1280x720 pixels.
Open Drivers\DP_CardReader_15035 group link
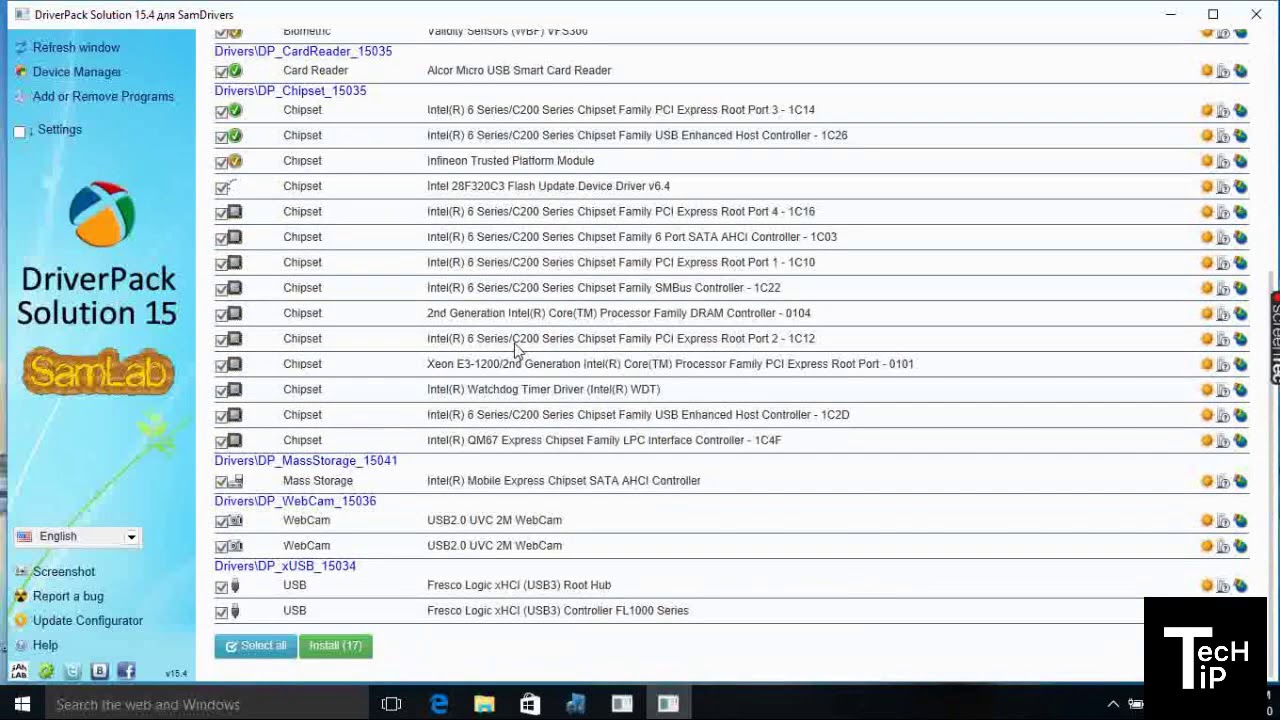(303, 51)
